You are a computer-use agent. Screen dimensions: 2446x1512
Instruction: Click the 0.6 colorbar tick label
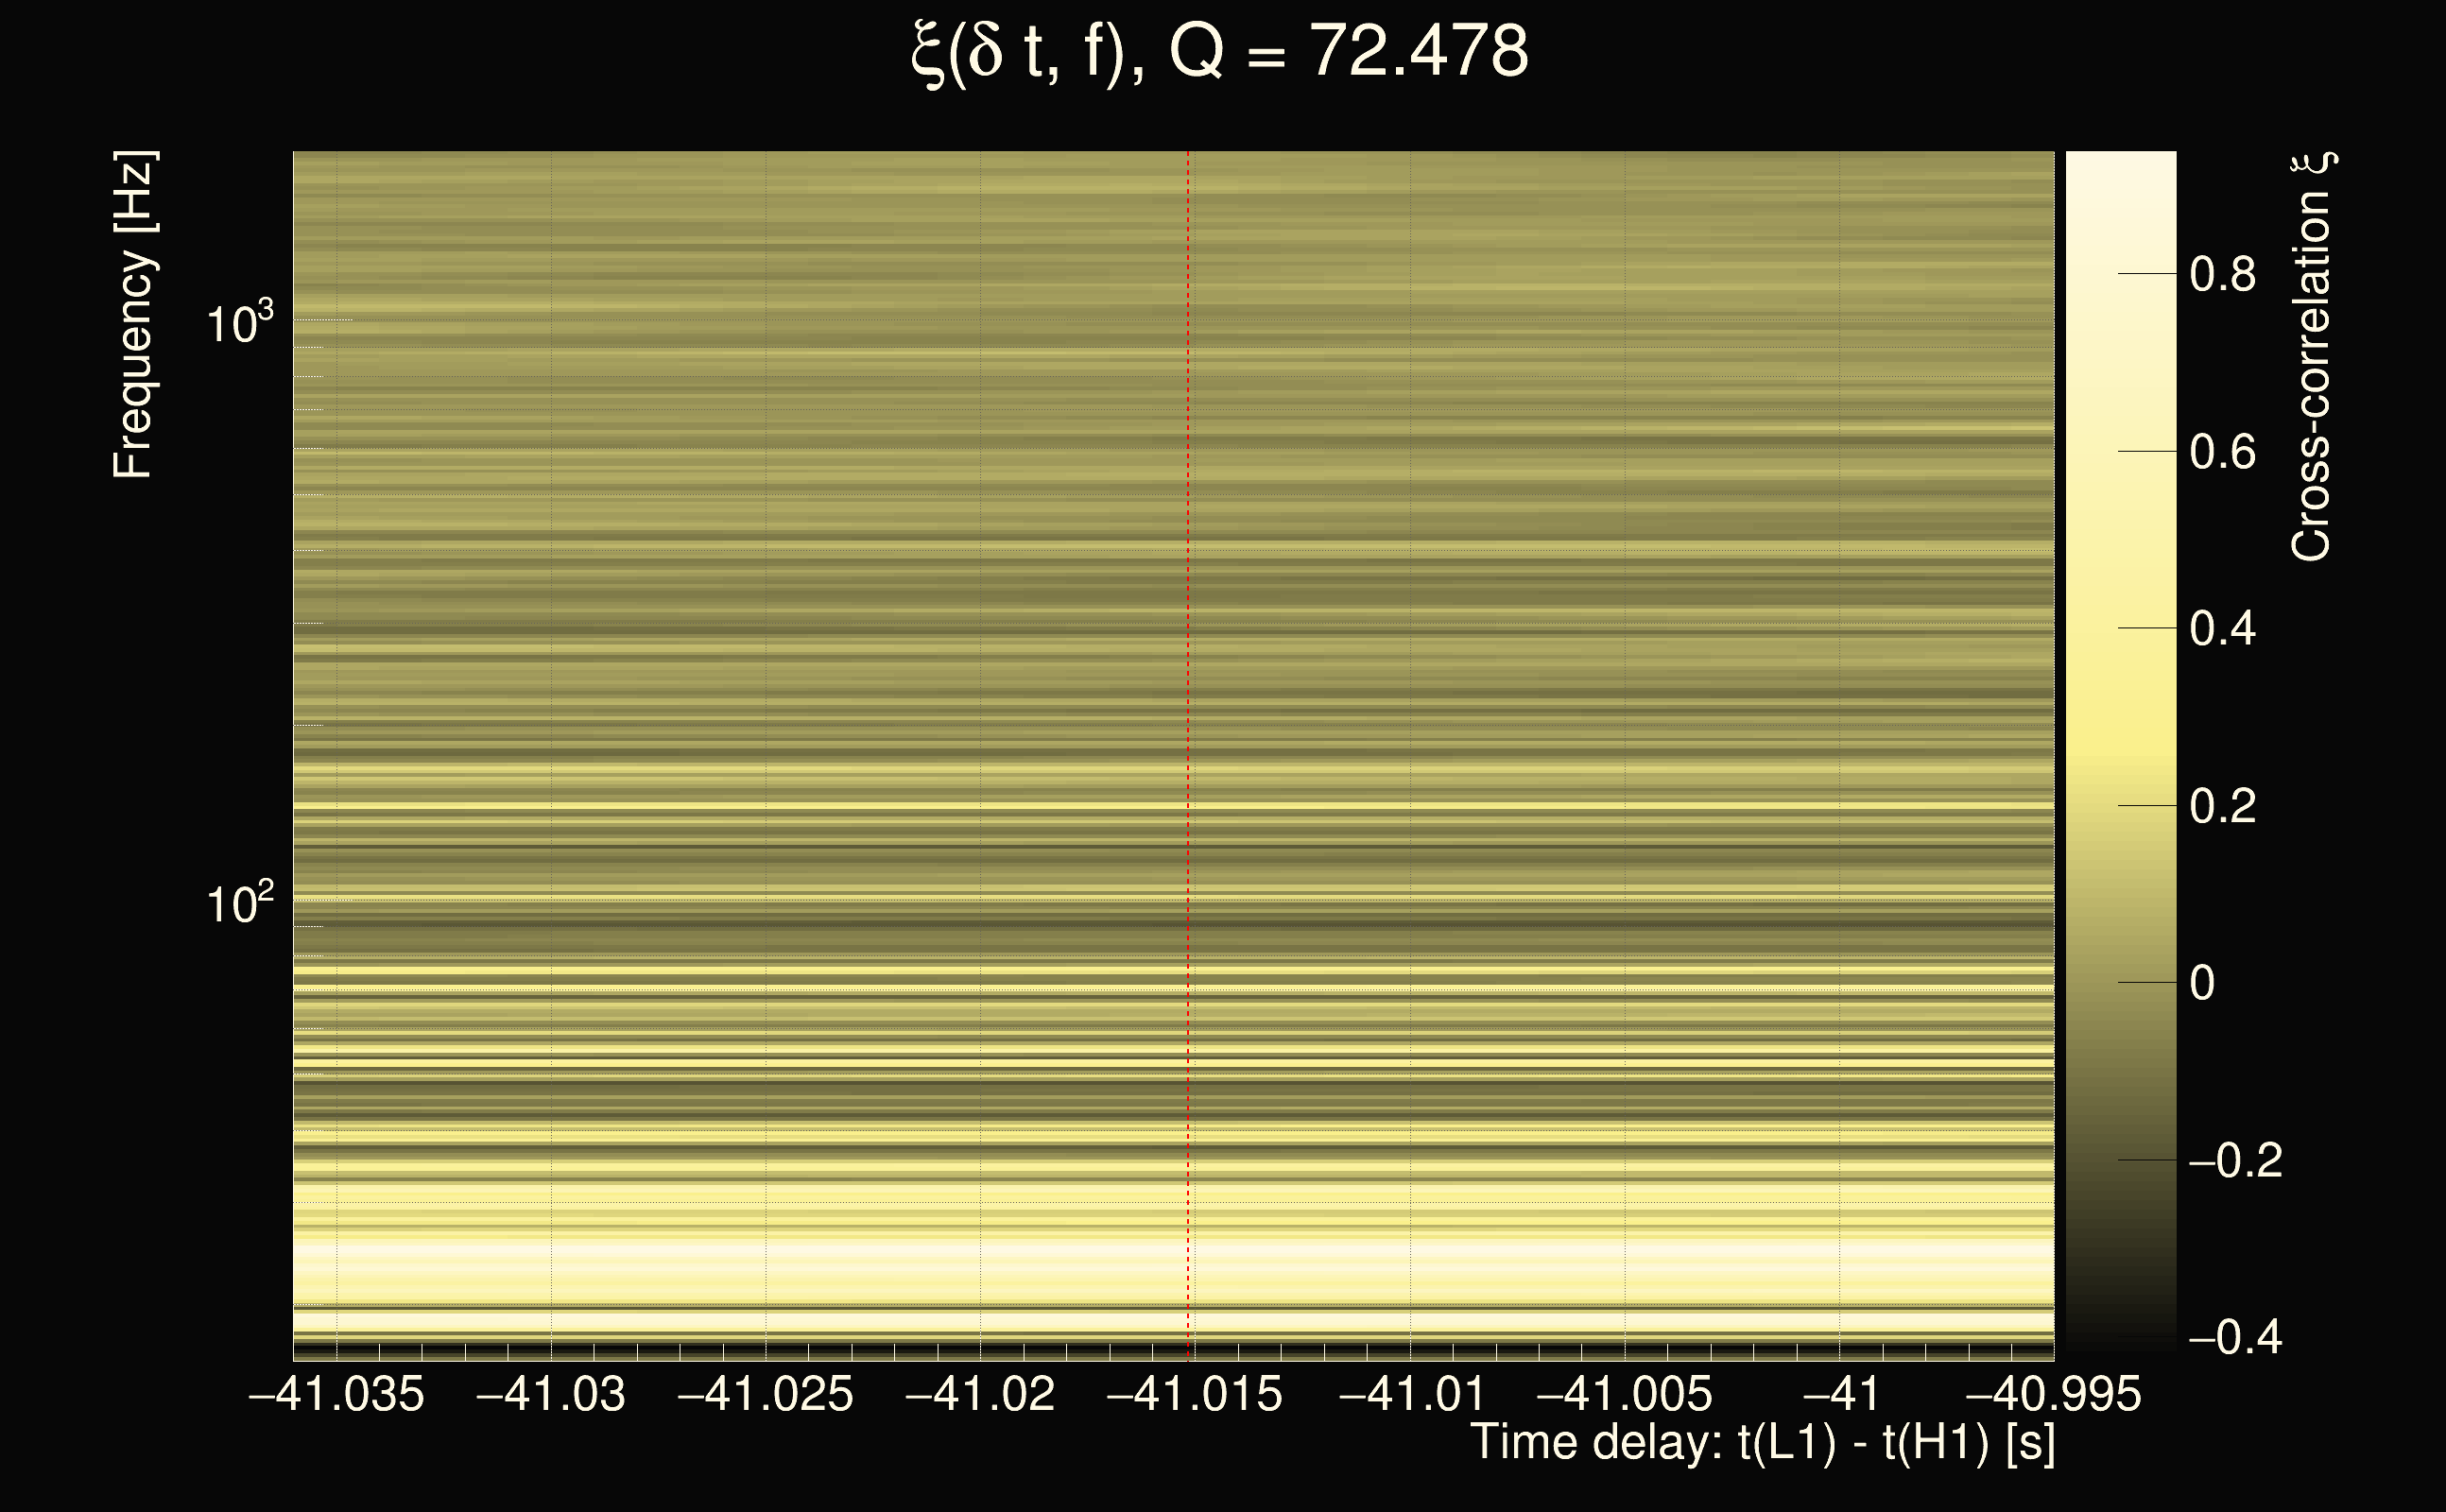tap(2222, 452)
